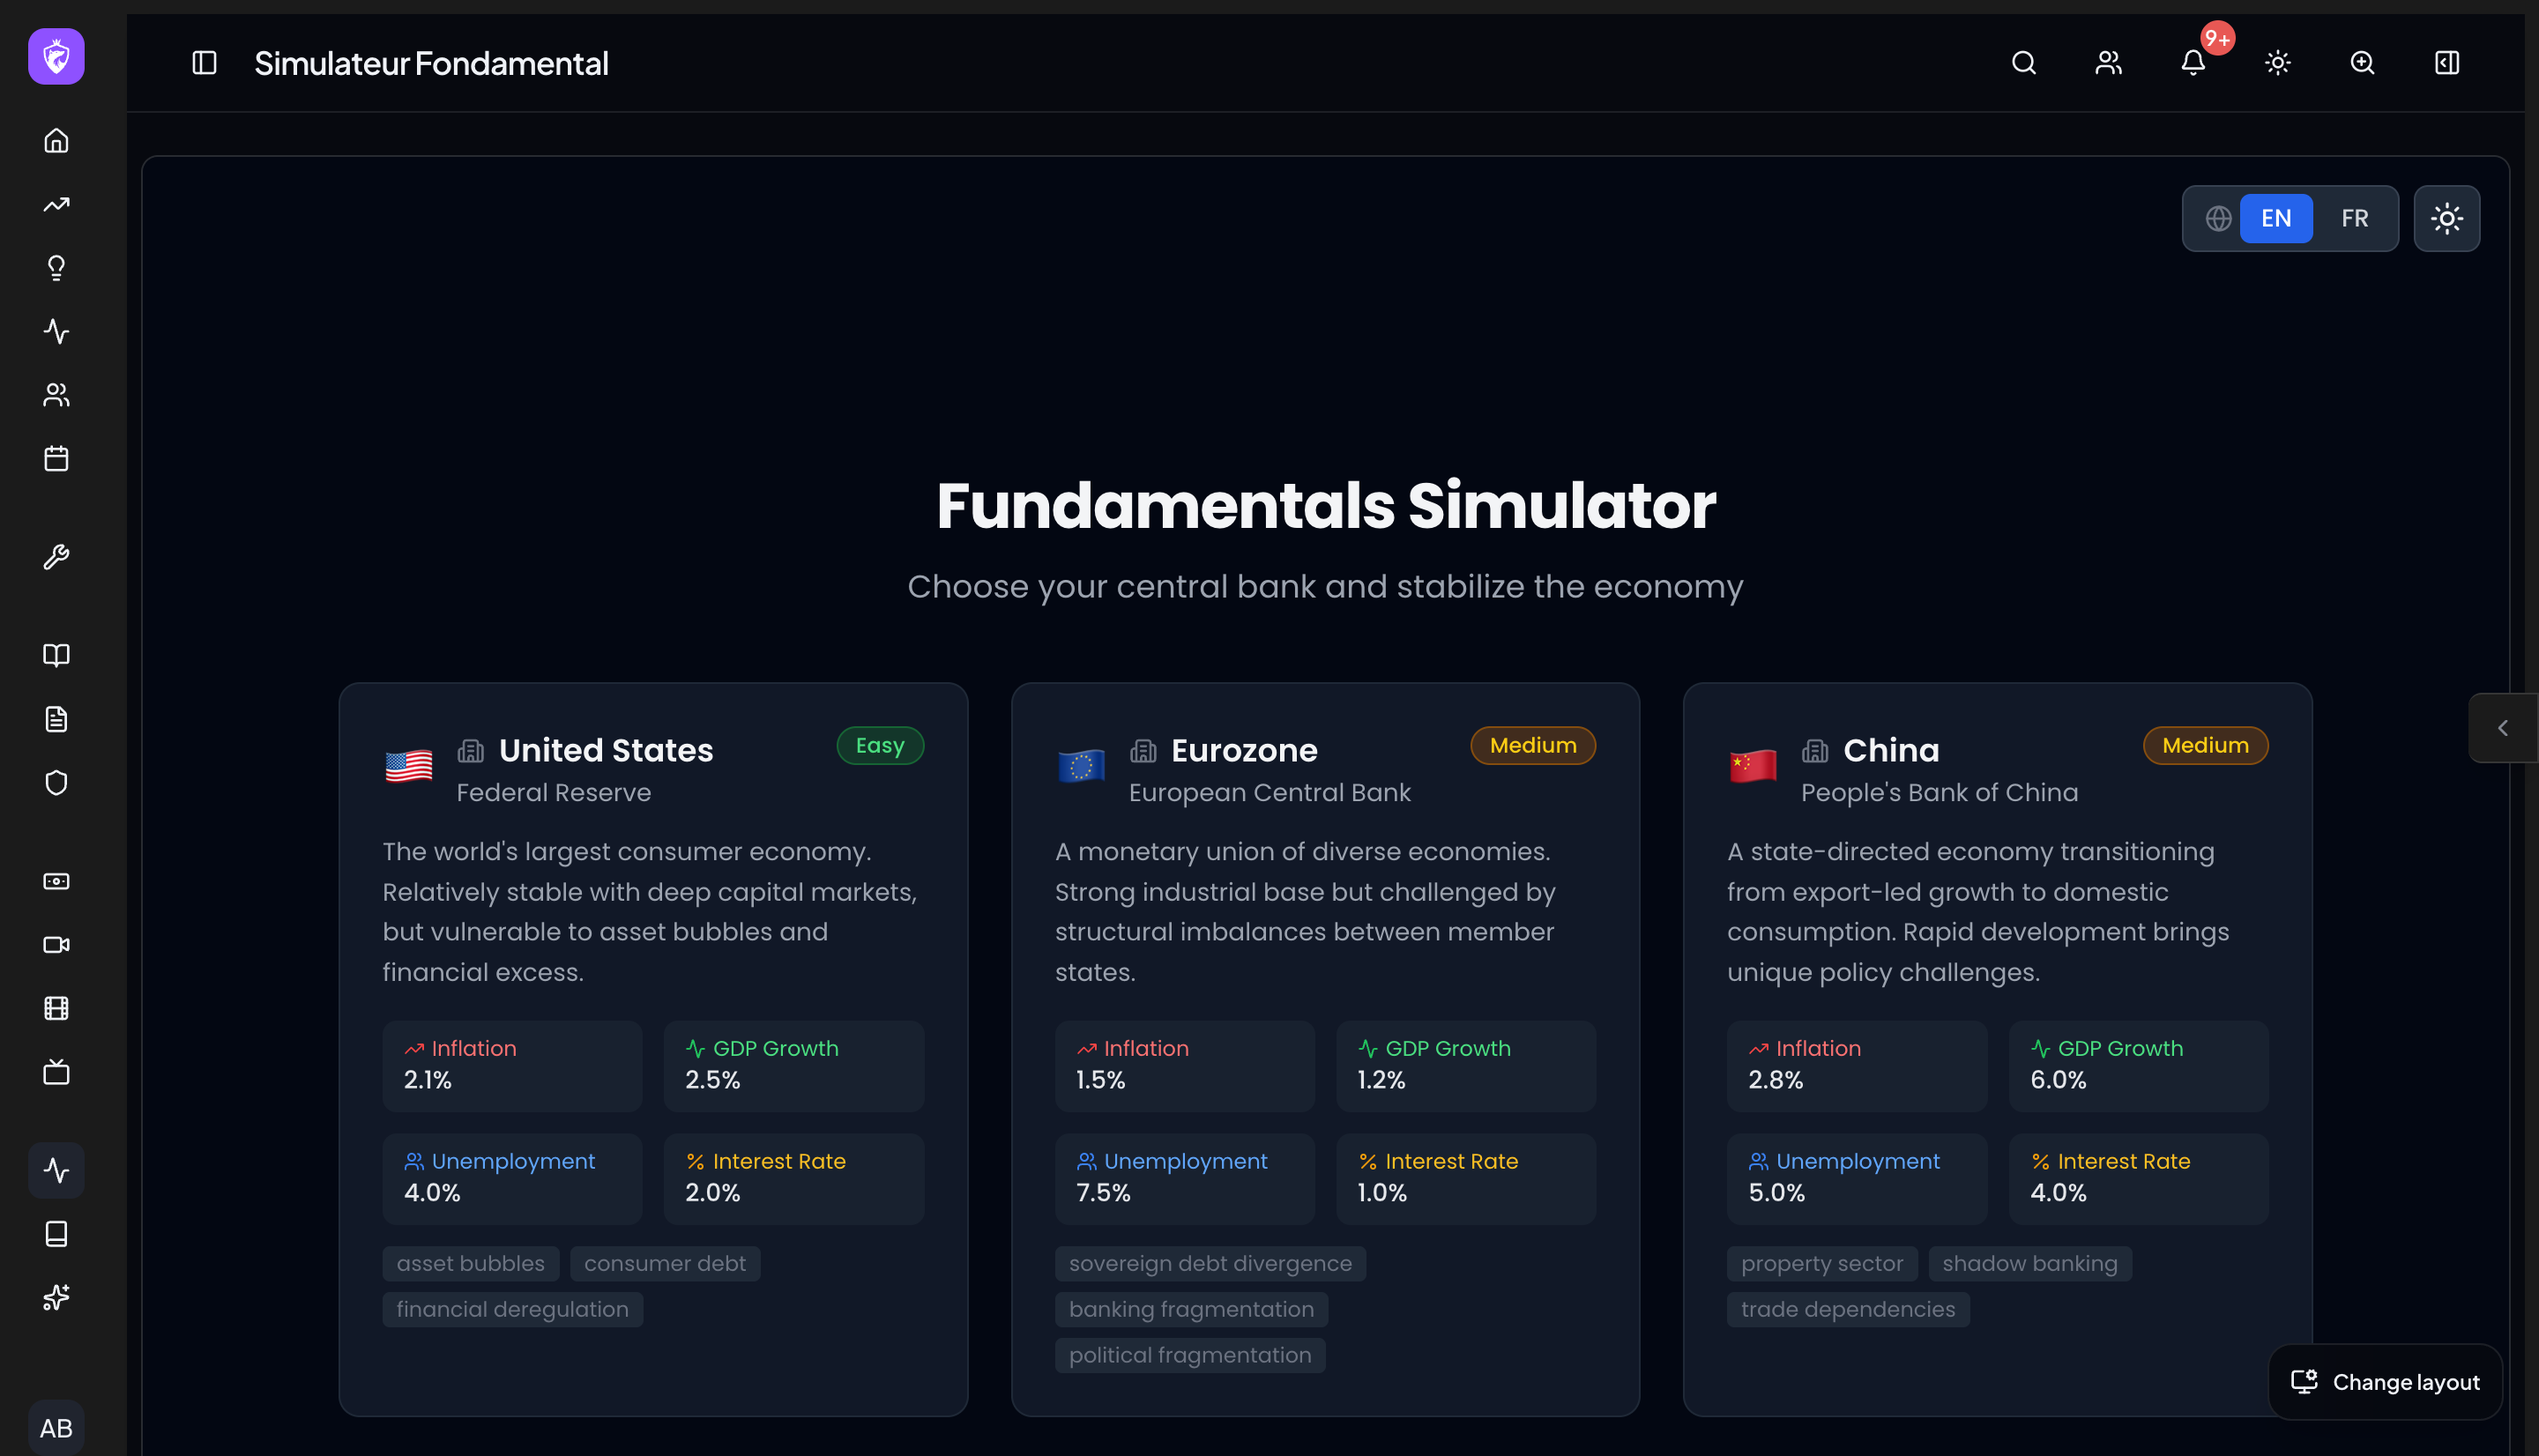The image size is (2539, 1456).
Task: Open the sparkles AI sidebar icon
Action: pos(56,1298)
